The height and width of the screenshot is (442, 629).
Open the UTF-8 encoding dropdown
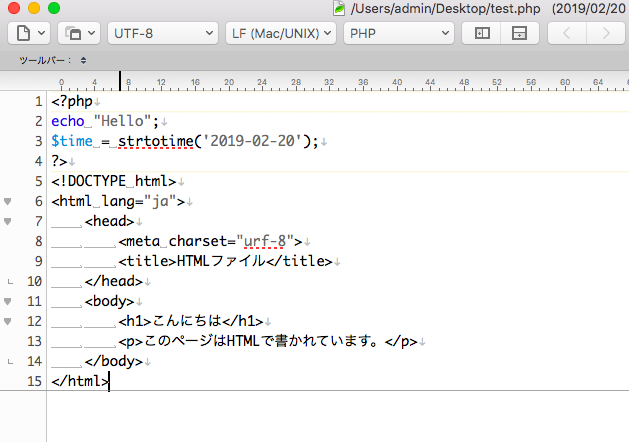click(x=163, y=33)
